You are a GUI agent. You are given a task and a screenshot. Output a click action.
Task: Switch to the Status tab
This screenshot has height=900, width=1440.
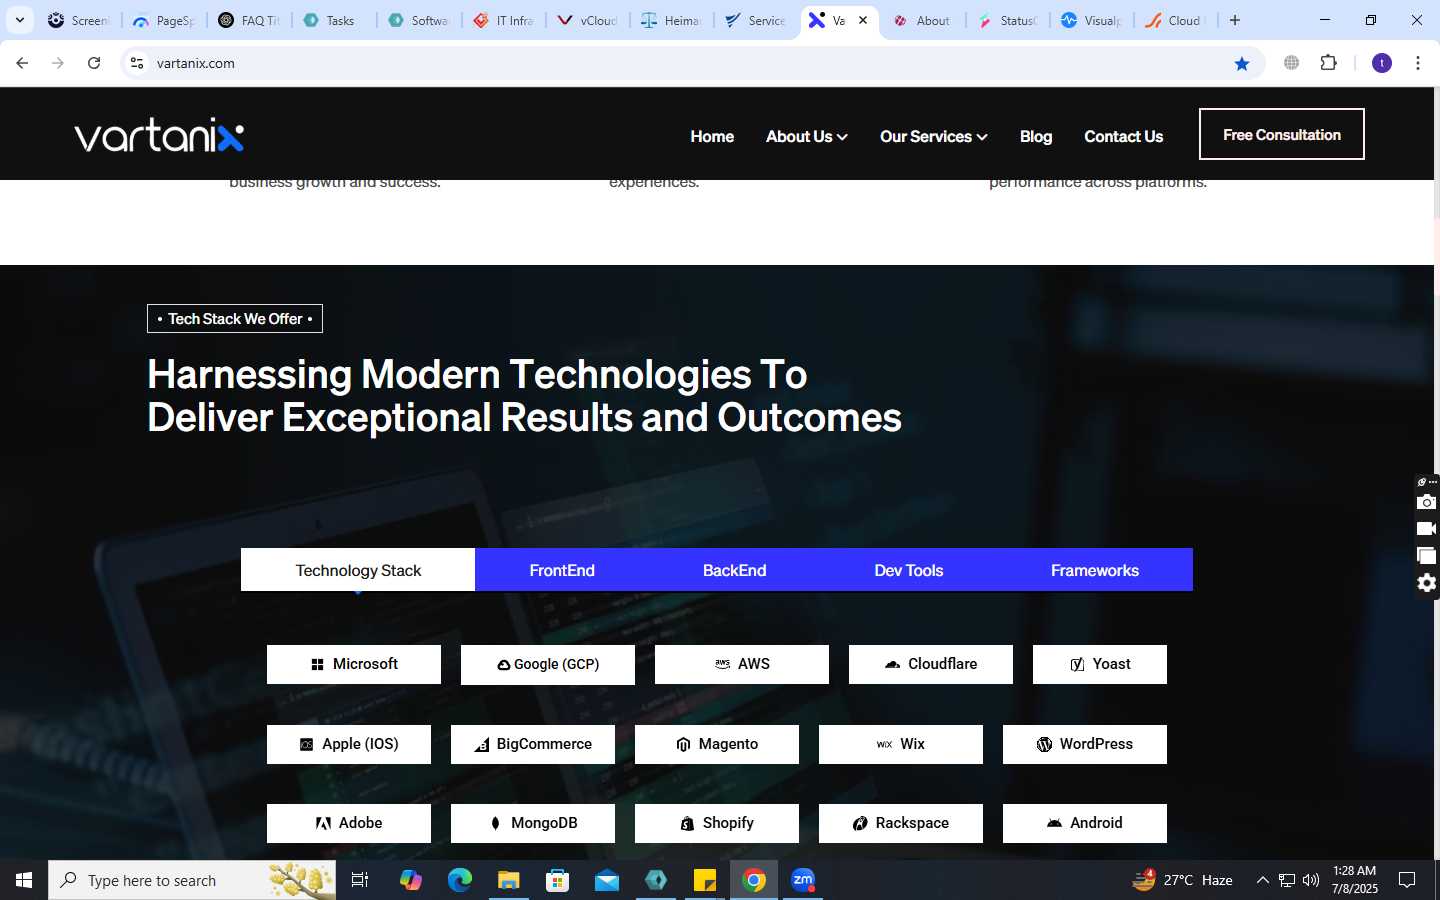(x=1008, y=20)
